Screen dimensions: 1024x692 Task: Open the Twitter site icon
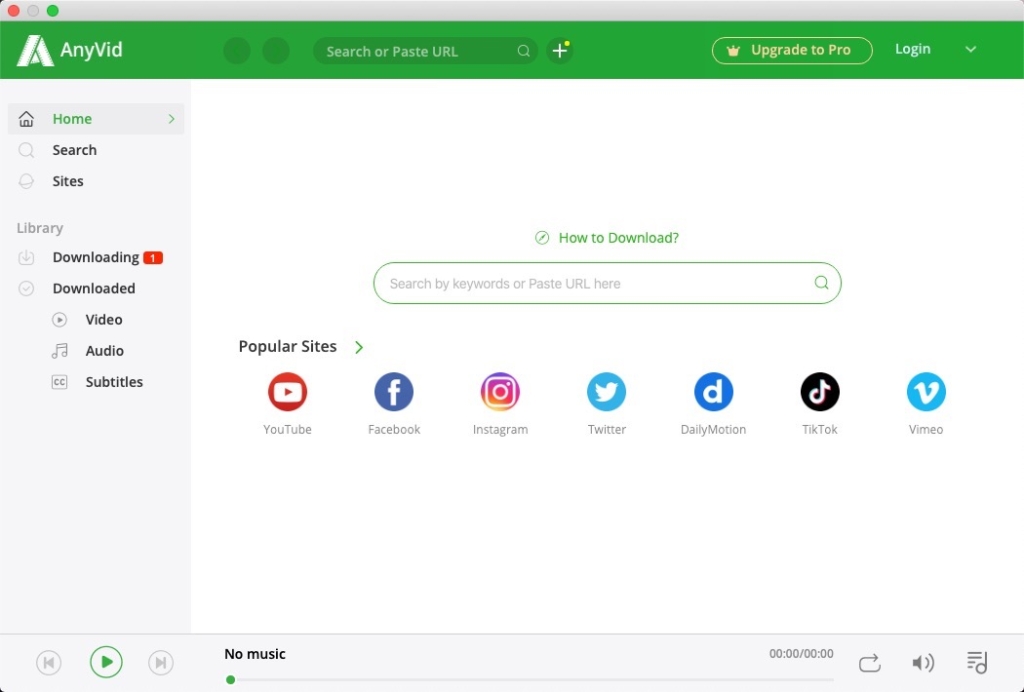(x=607, y=392)
